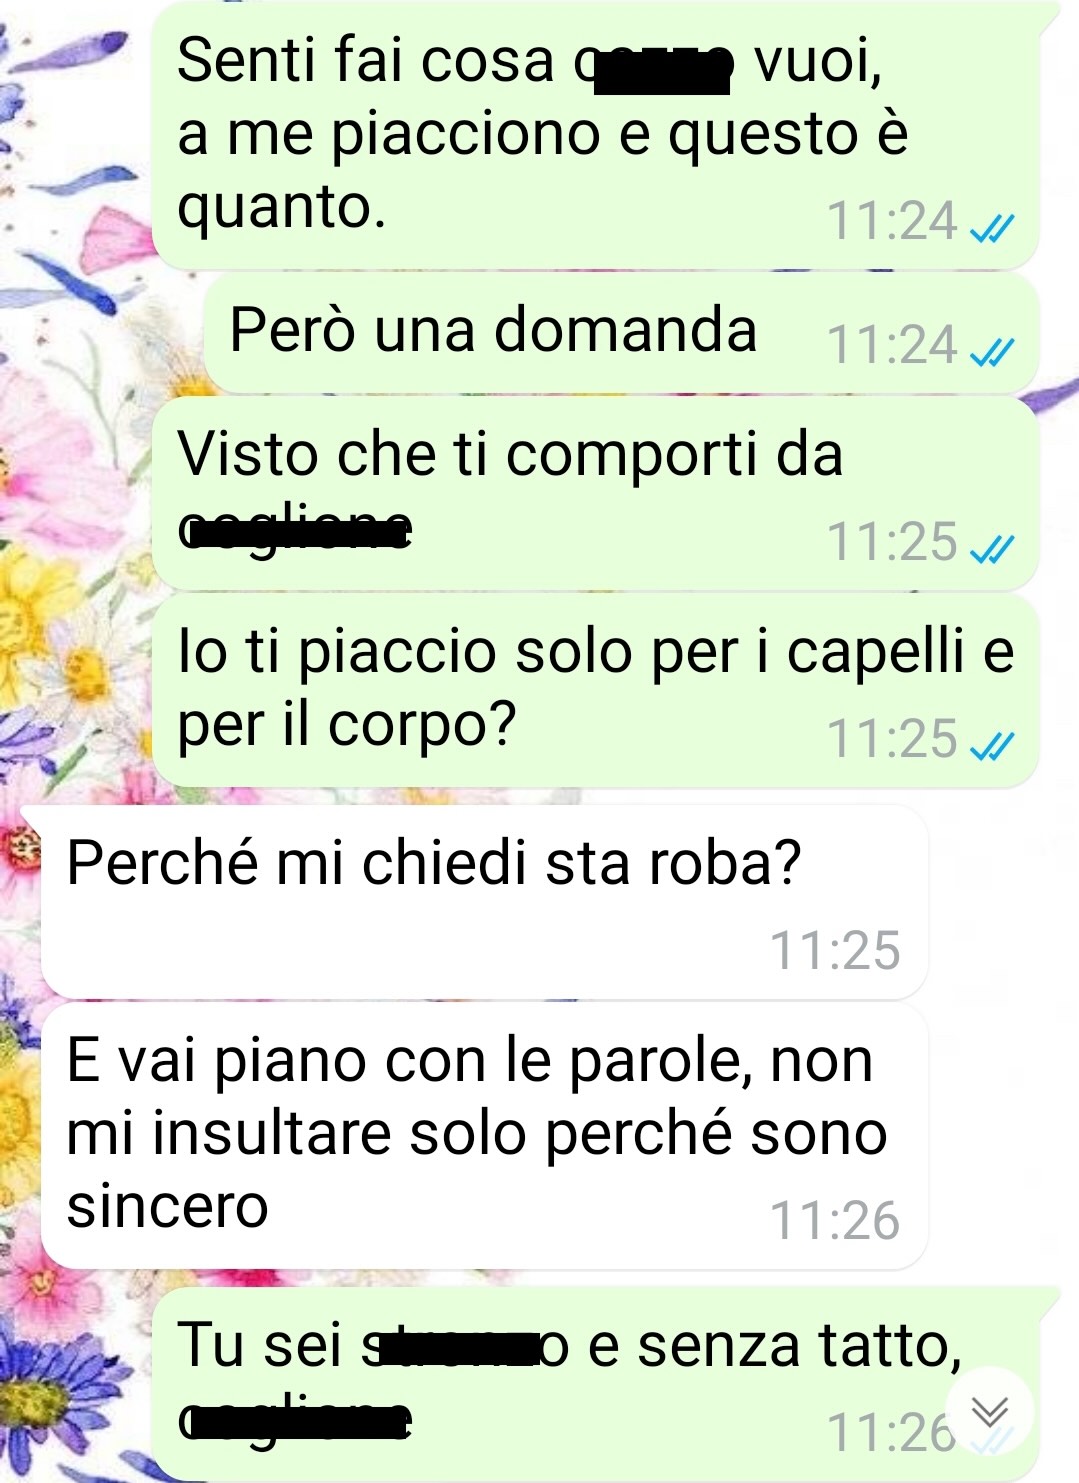
Task: Tap the read ticks on the 'Visto che ti comporti' message
Action: [x=993, y=548]
